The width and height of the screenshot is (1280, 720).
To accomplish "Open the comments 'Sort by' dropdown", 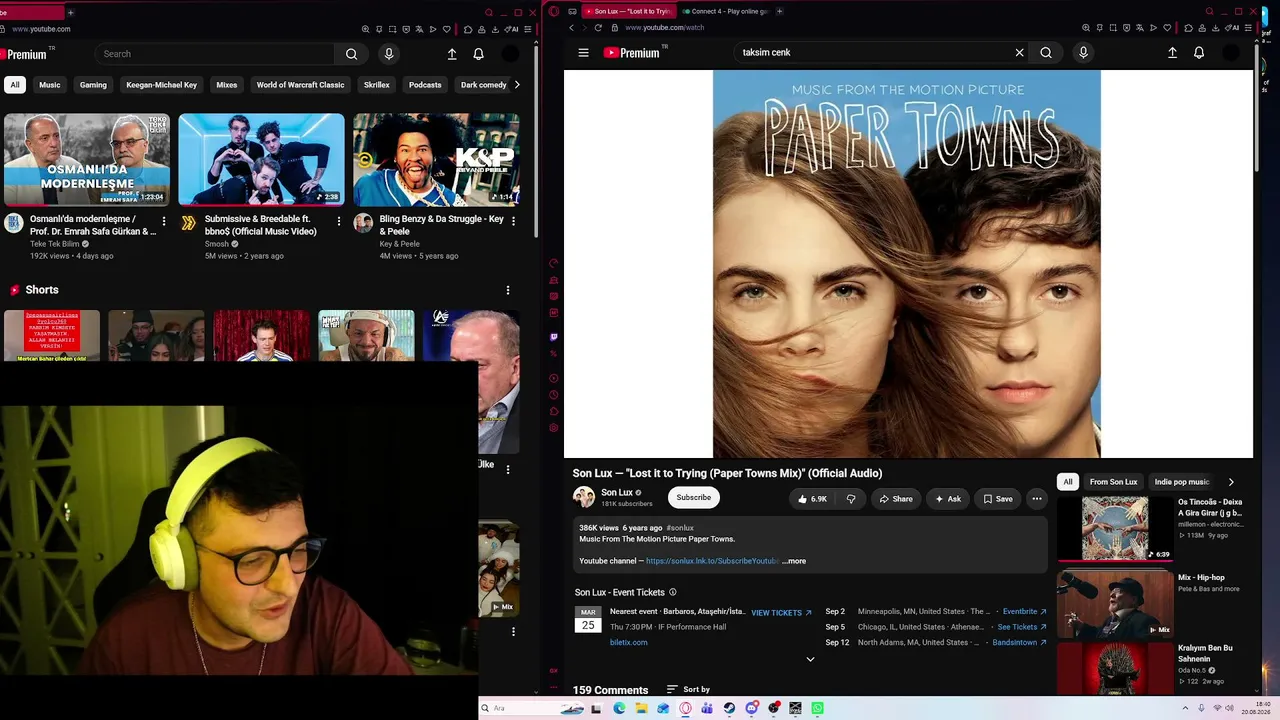I will pos(688,689).
